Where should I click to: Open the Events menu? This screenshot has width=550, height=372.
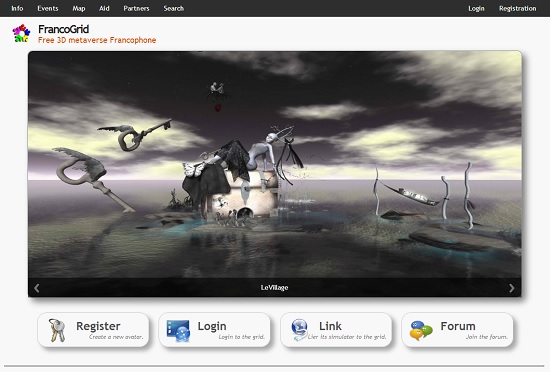48,8
